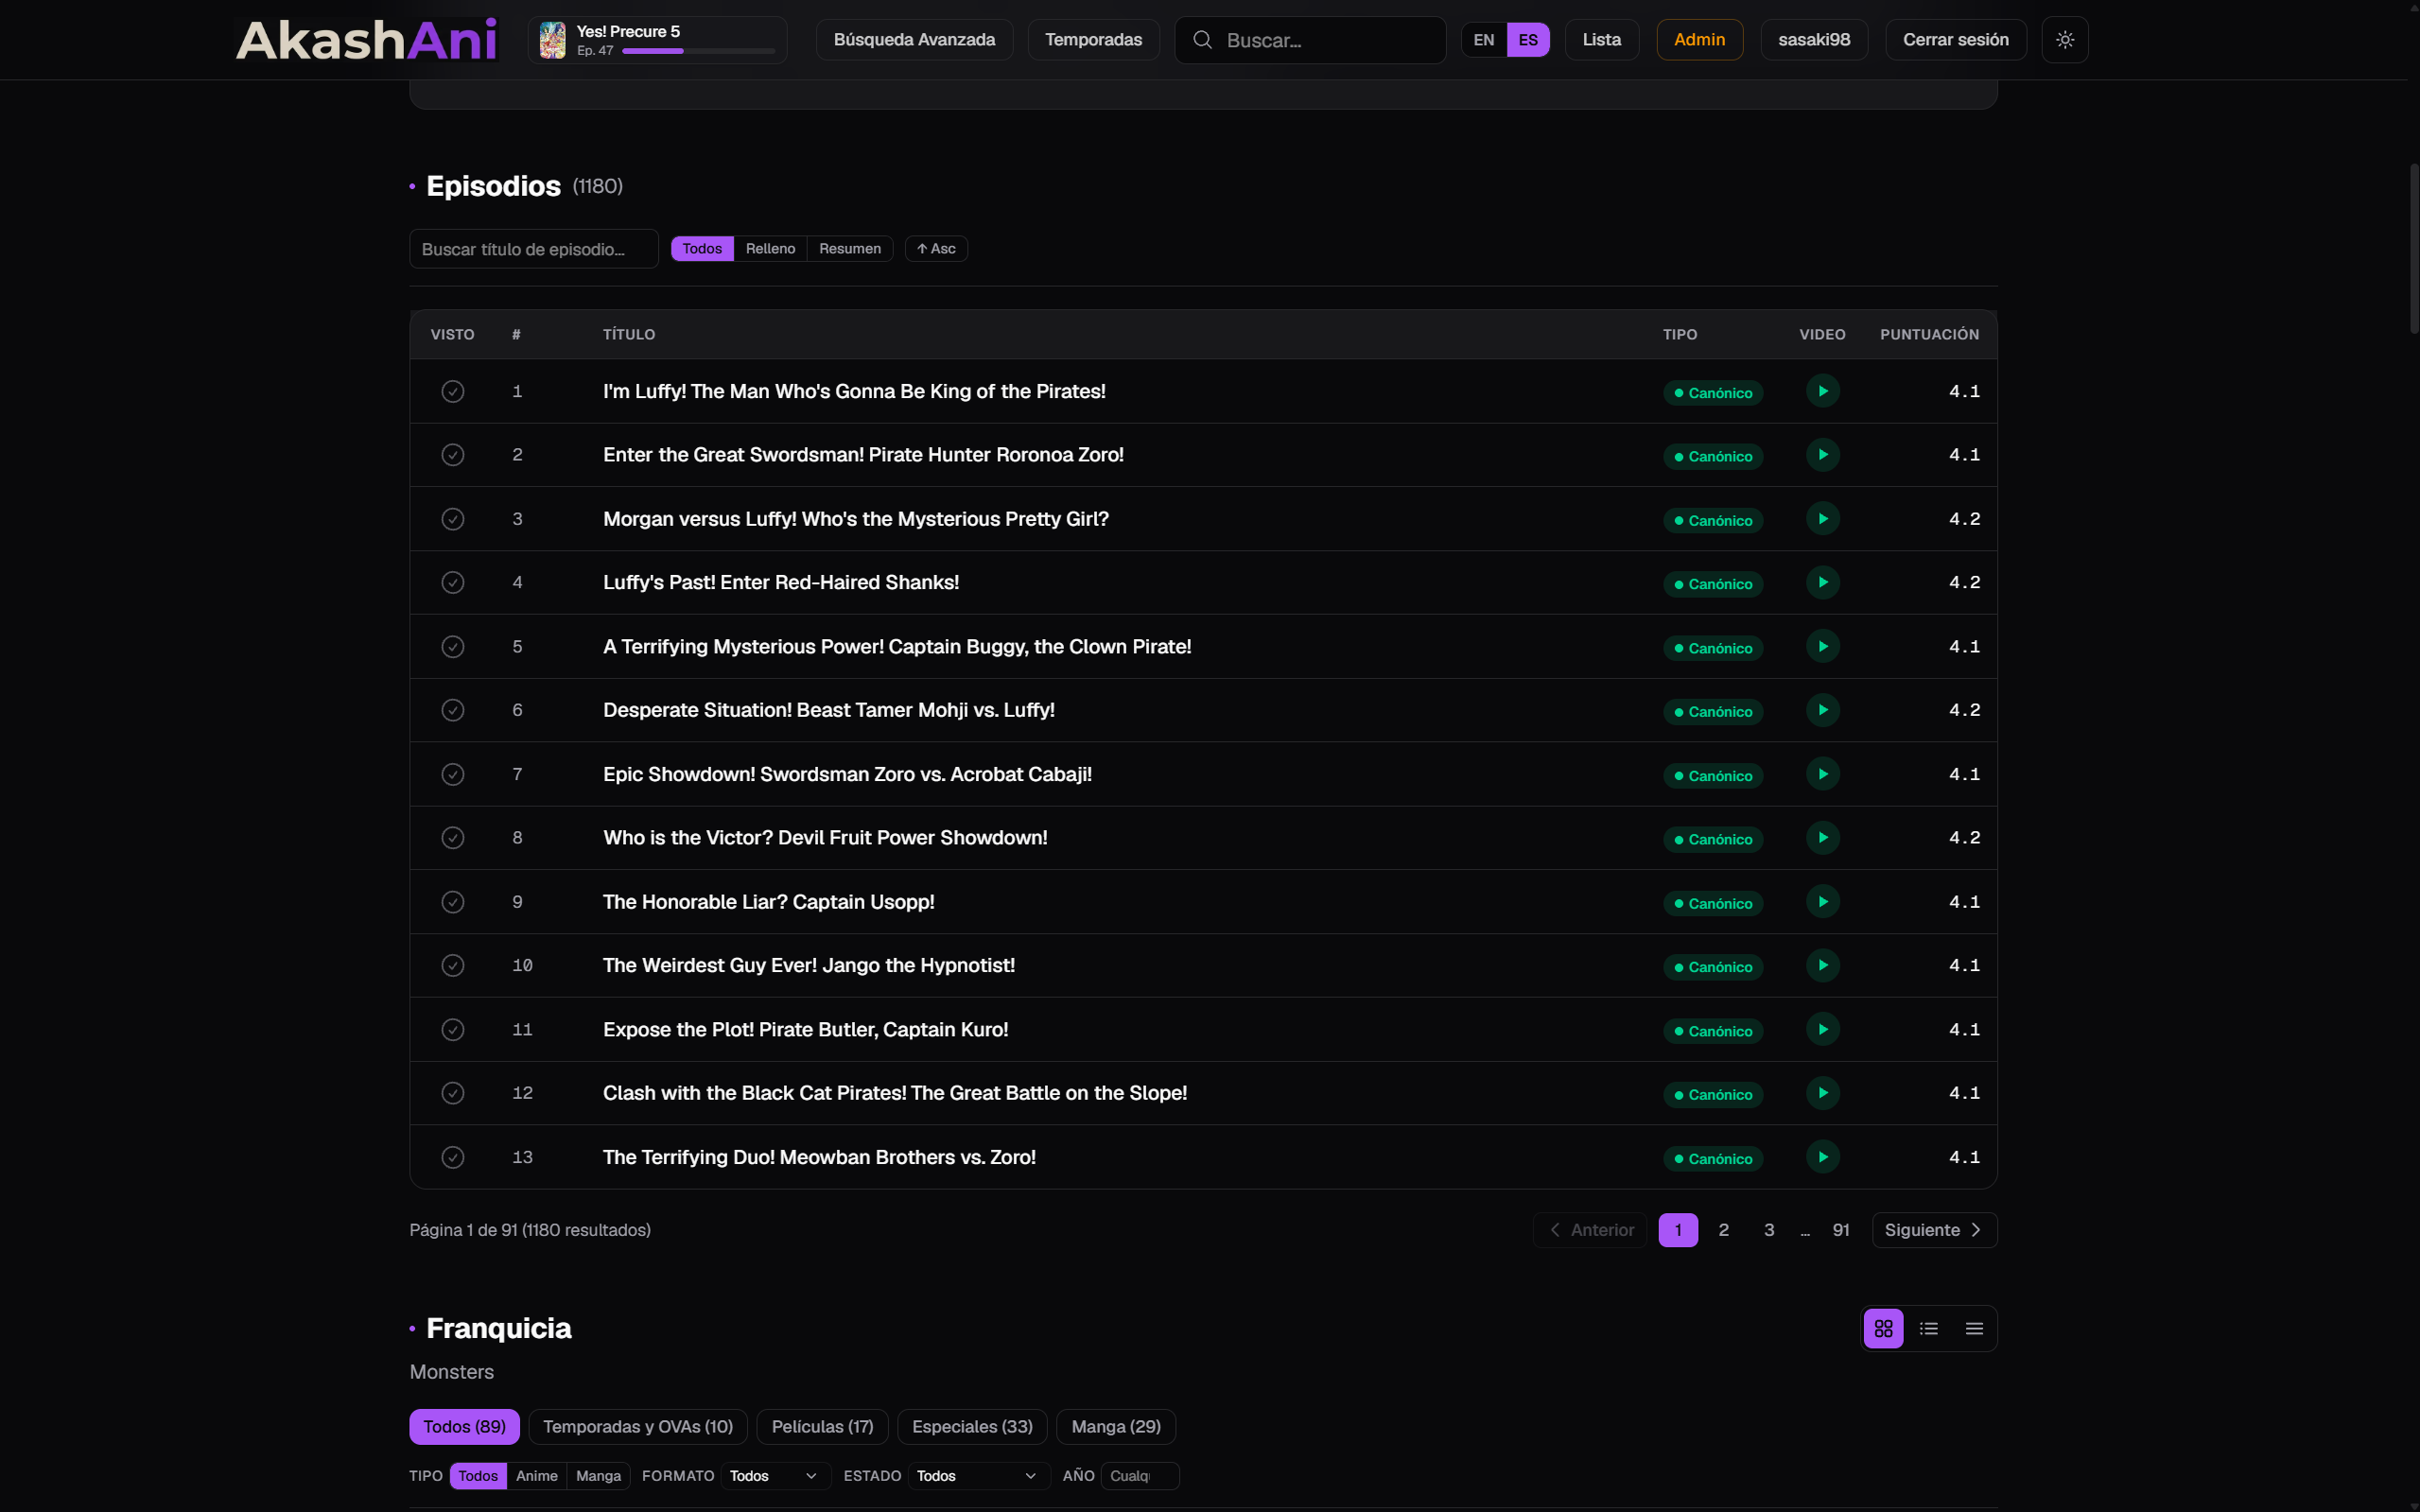Play video for episode 5 Captain Buggy

point(1822,647)
